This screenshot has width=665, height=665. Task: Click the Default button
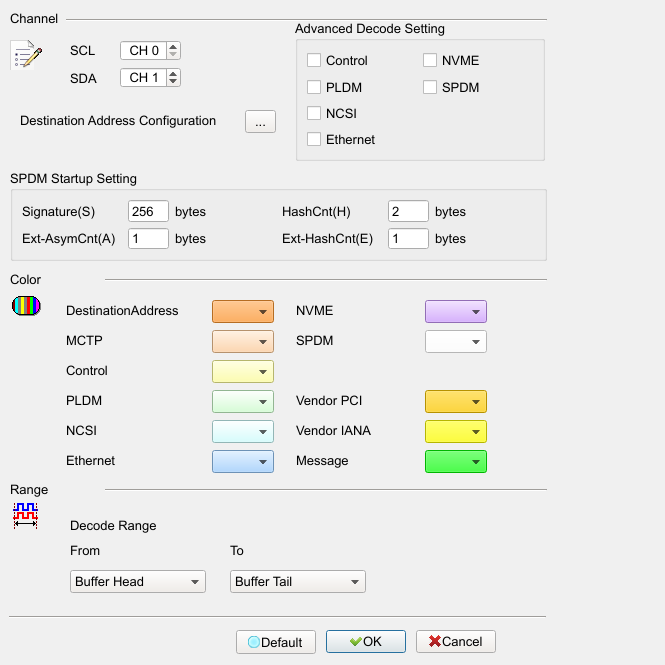tap(276, 642)
